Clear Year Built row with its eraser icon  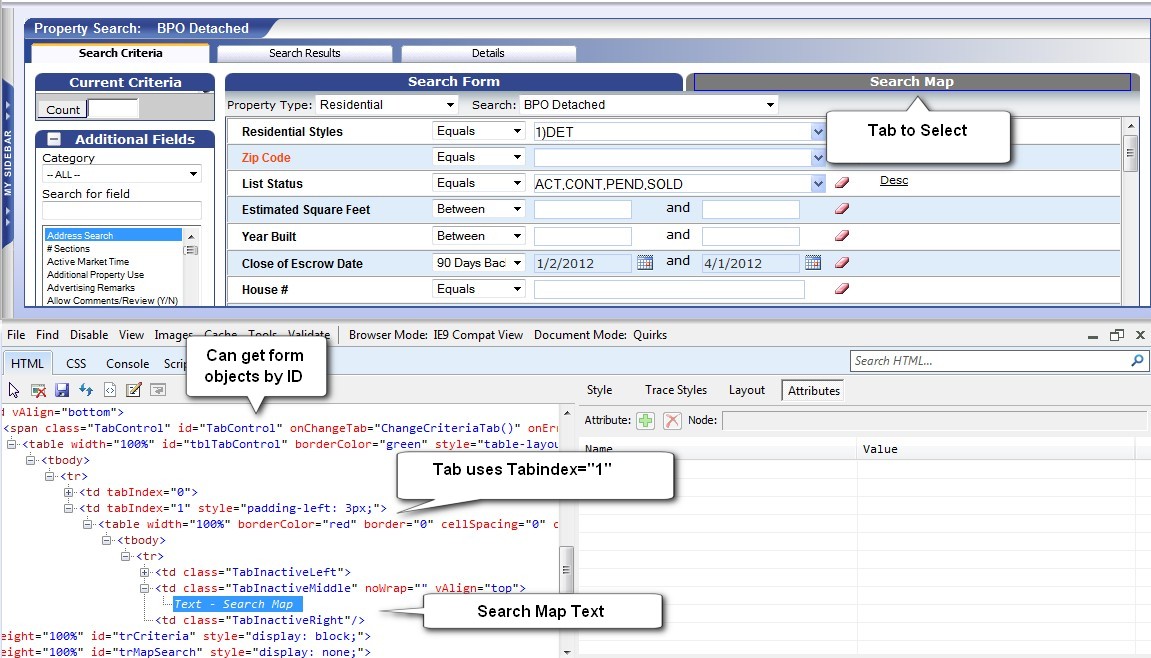842,236
